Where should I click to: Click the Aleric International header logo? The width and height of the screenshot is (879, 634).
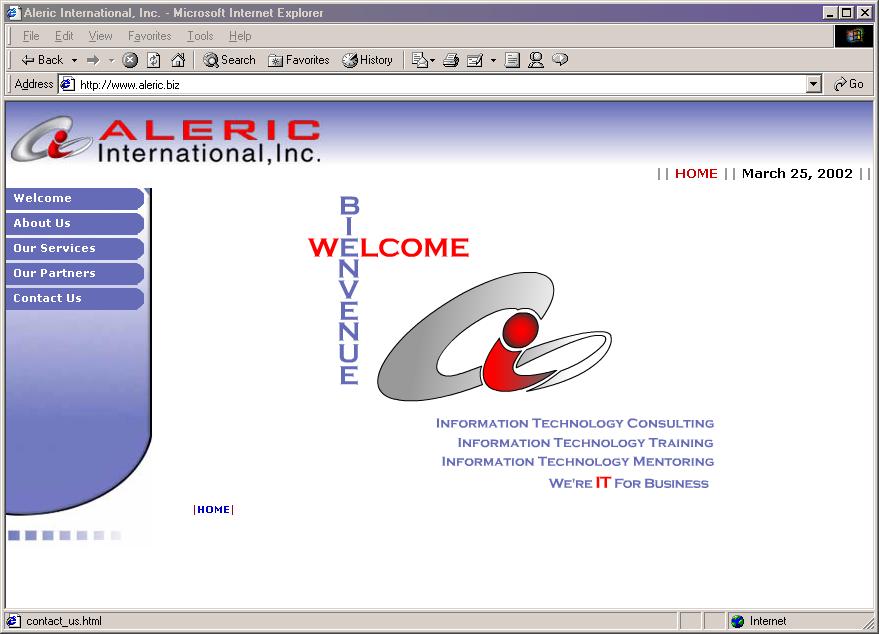(166, 140)
